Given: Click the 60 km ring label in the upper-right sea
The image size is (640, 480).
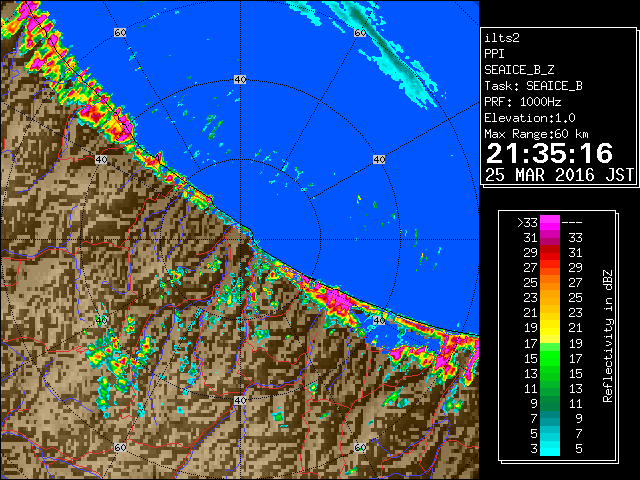Looking at the screenshot, I should click(x=360, y=32).
